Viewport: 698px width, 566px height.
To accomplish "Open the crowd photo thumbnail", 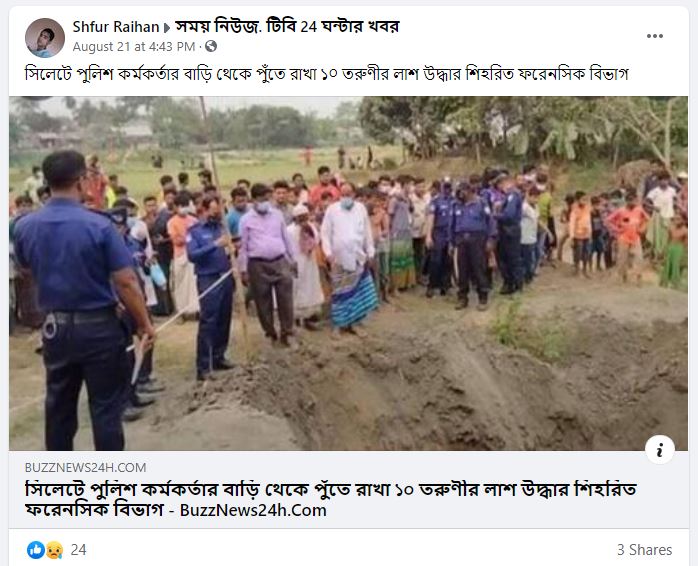I will (x=349, y=273).
